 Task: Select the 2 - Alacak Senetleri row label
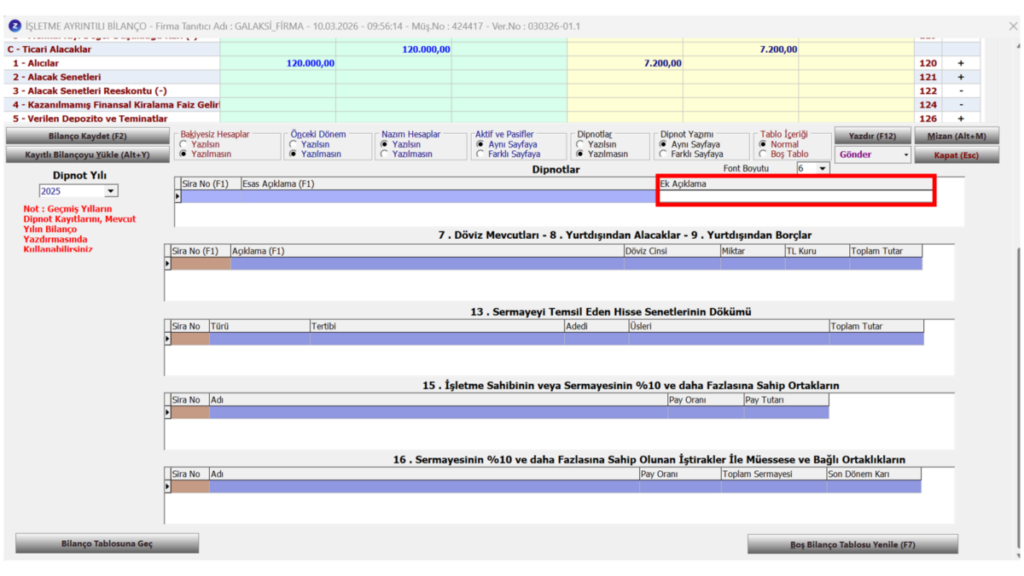point(57,77)
